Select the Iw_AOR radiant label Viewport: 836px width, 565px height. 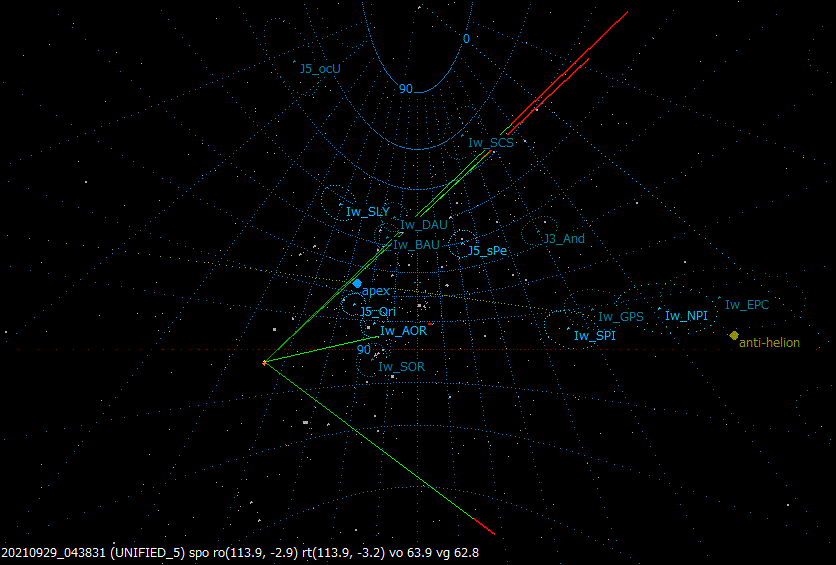tap(404, 331)
